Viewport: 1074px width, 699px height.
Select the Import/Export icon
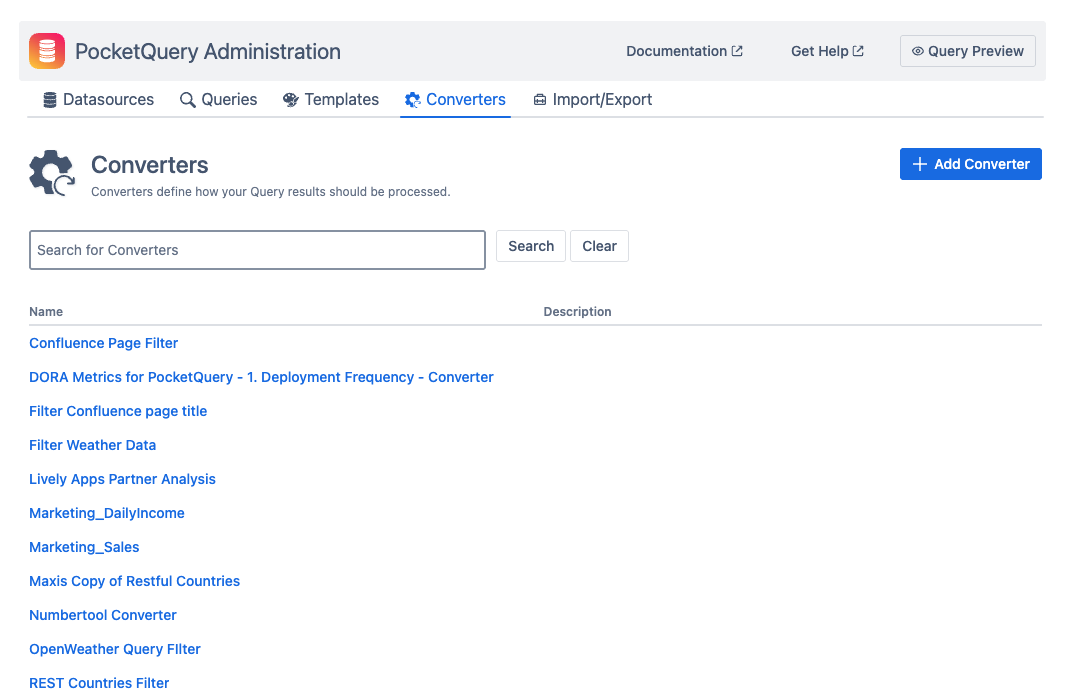click(x=541, y=99)
